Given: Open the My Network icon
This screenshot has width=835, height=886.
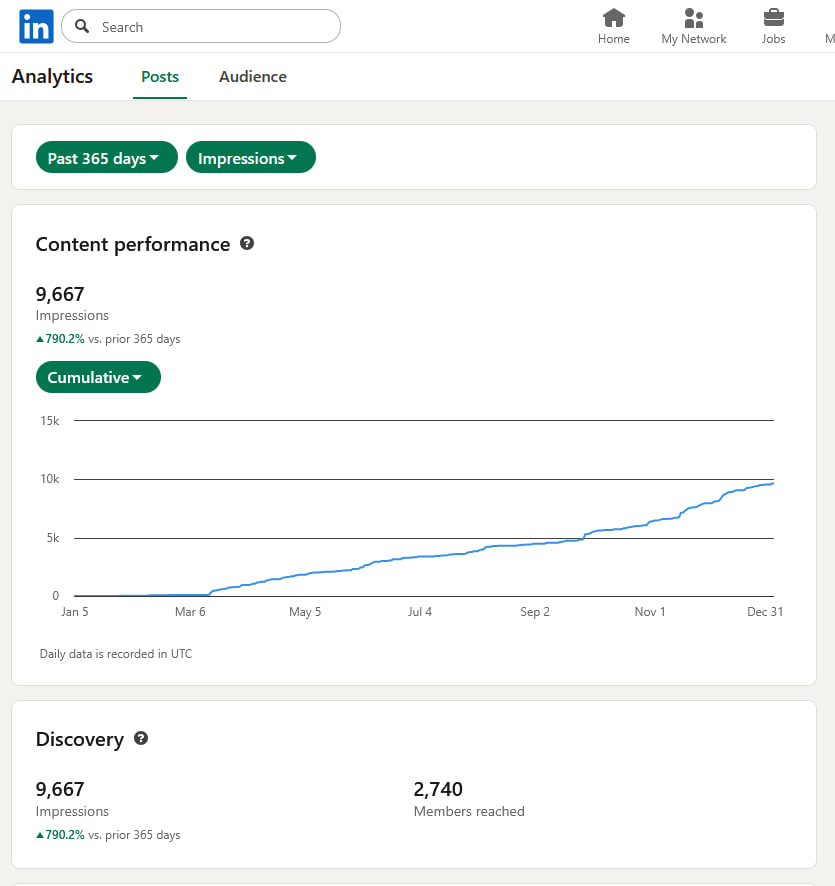Looking at the screenshot, I should 694,18.
